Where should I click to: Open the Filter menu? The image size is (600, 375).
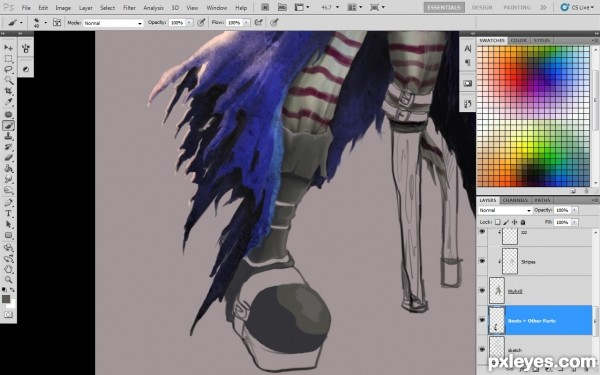[x=129, y=8]
